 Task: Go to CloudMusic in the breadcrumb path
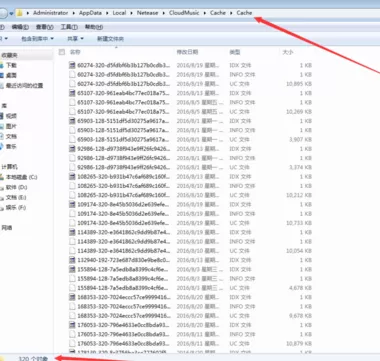click(x=184, y=13)
